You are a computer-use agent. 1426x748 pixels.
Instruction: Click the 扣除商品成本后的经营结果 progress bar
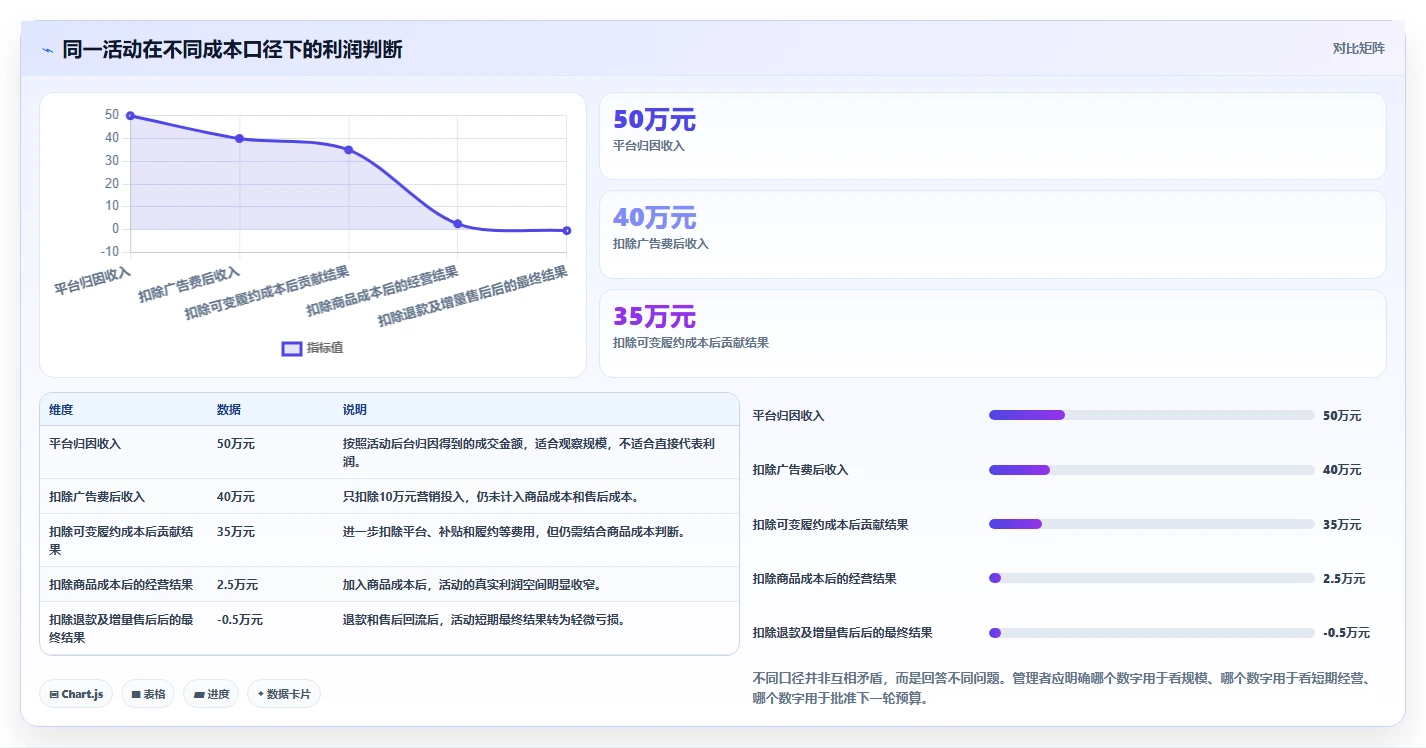(x=1151, y=578)
